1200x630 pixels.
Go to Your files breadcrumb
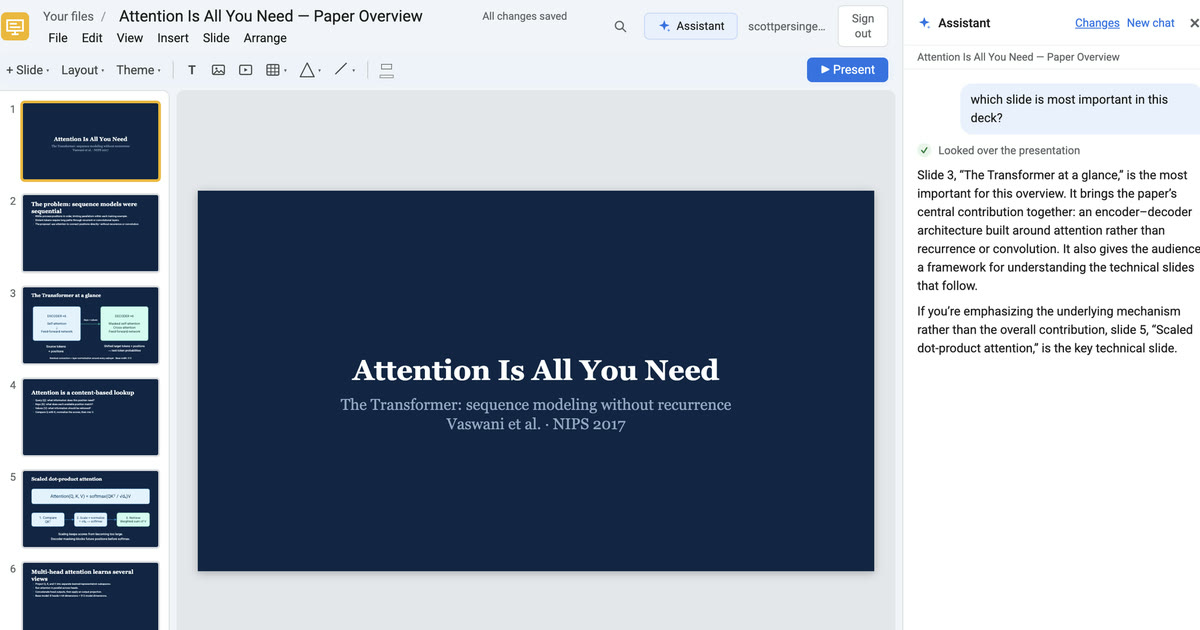[68, 16]
